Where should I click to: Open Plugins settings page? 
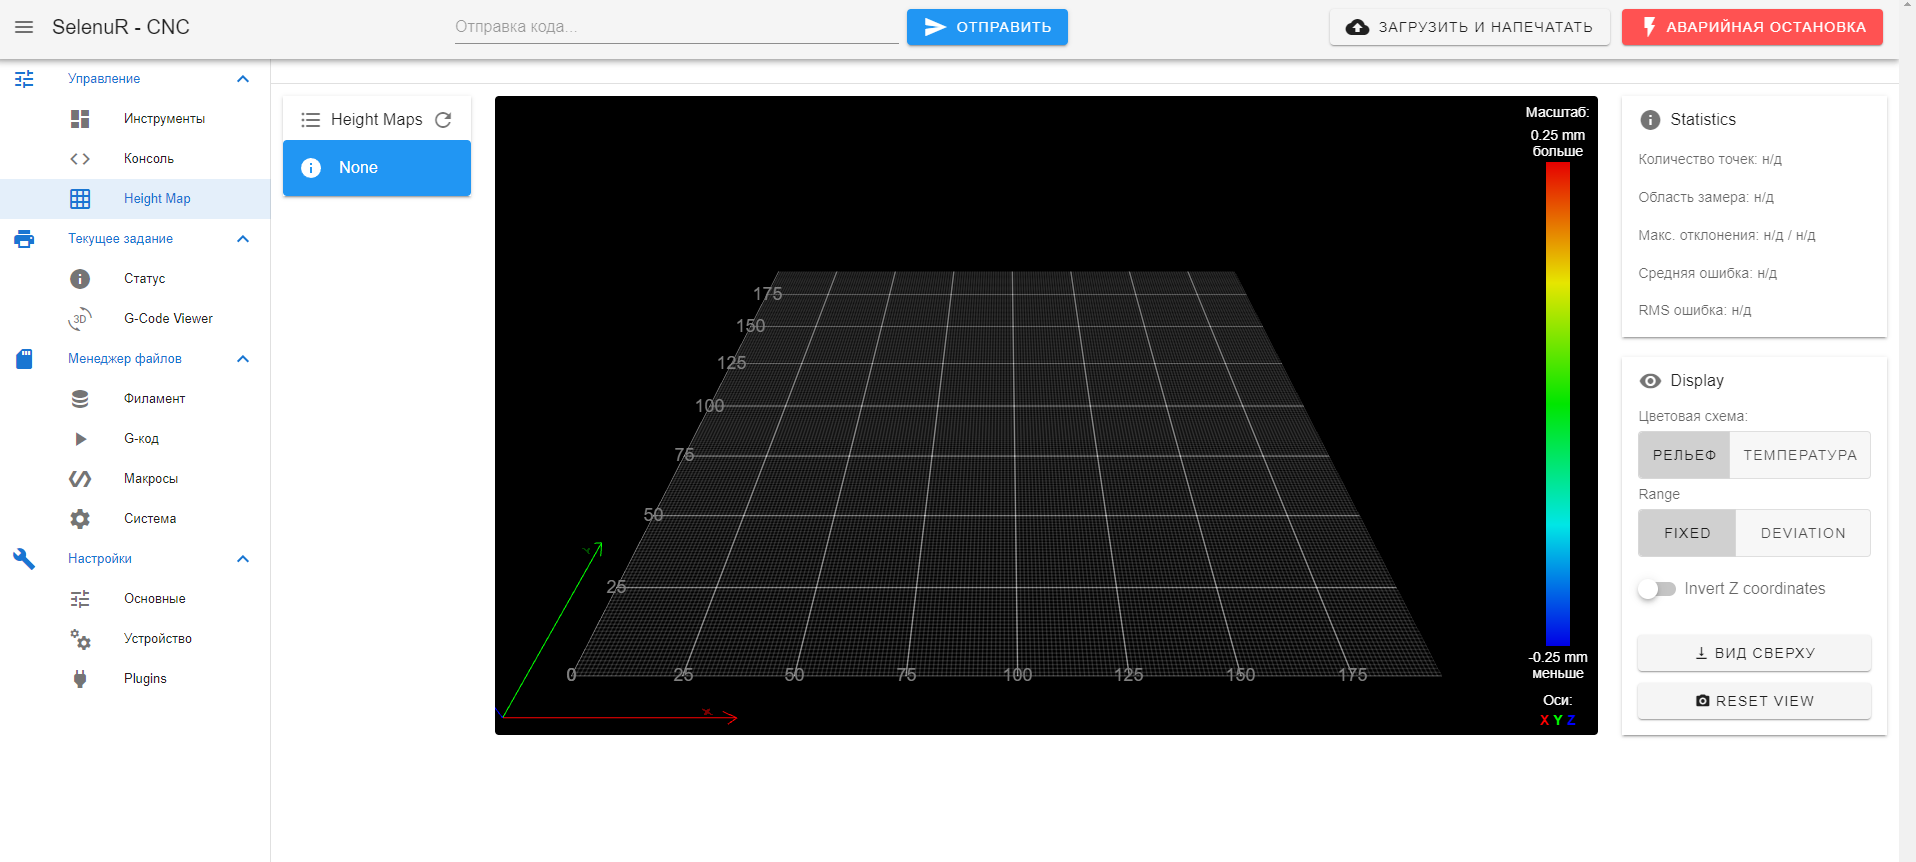[x=135, y=679]
